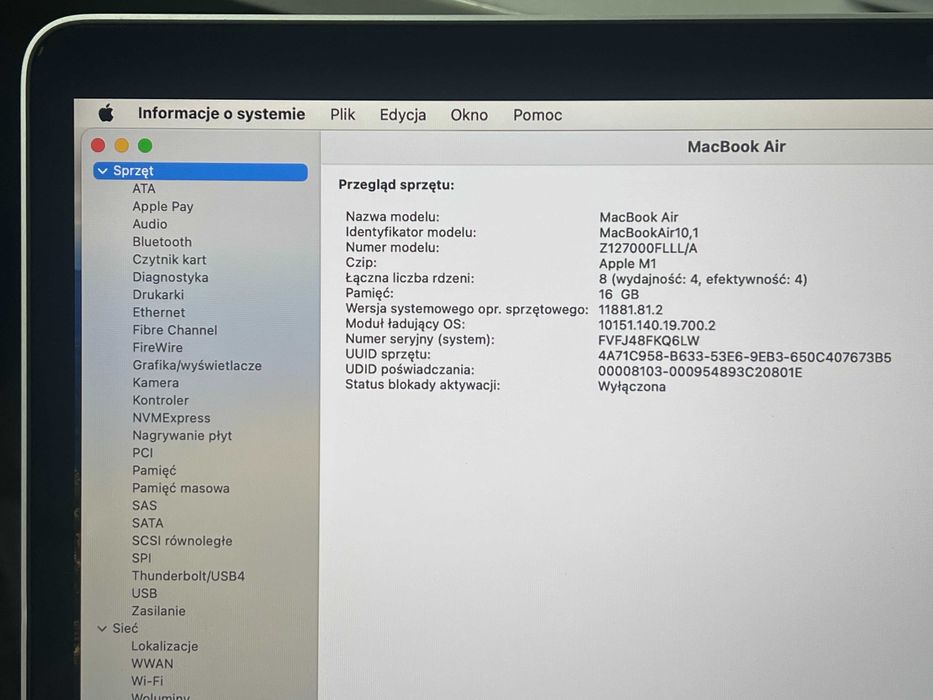The image size is (933, 700).
Task: Open the Edycja menu
Action: [403, 115]
